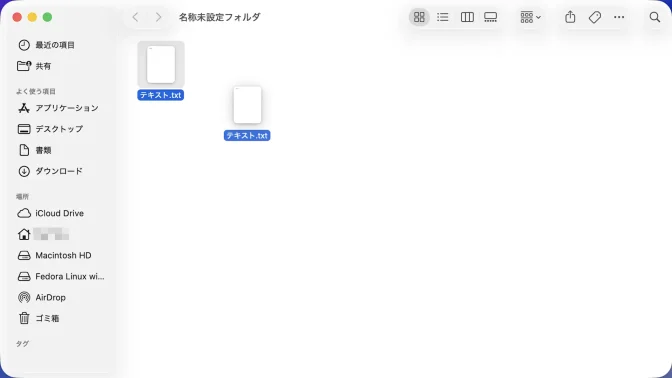Go back with the left chevron
This screenshot has width=672, height=378.
(x=135, y=17)
